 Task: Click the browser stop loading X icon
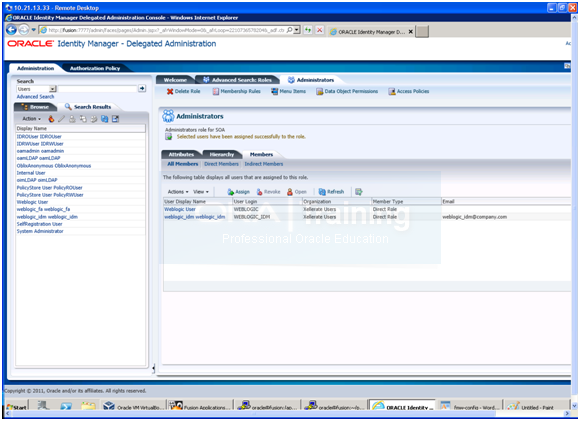(x=320, y=30)
